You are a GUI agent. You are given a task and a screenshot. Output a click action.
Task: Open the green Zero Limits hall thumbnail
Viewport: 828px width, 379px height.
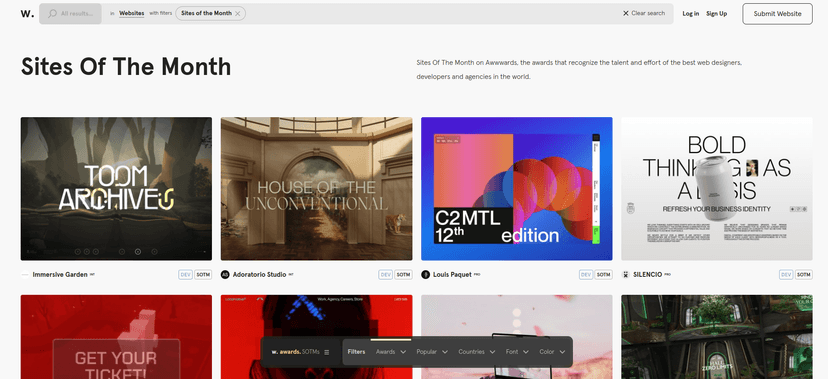click(717, 337)
